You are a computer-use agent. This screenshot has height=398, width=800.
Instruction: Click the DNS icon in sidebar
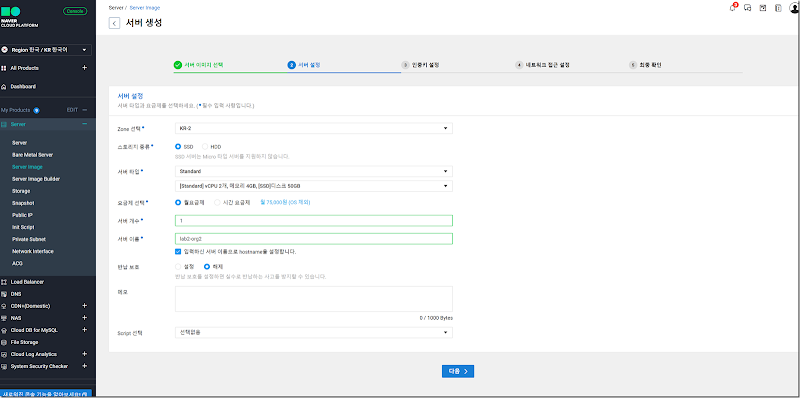point(4,294)
